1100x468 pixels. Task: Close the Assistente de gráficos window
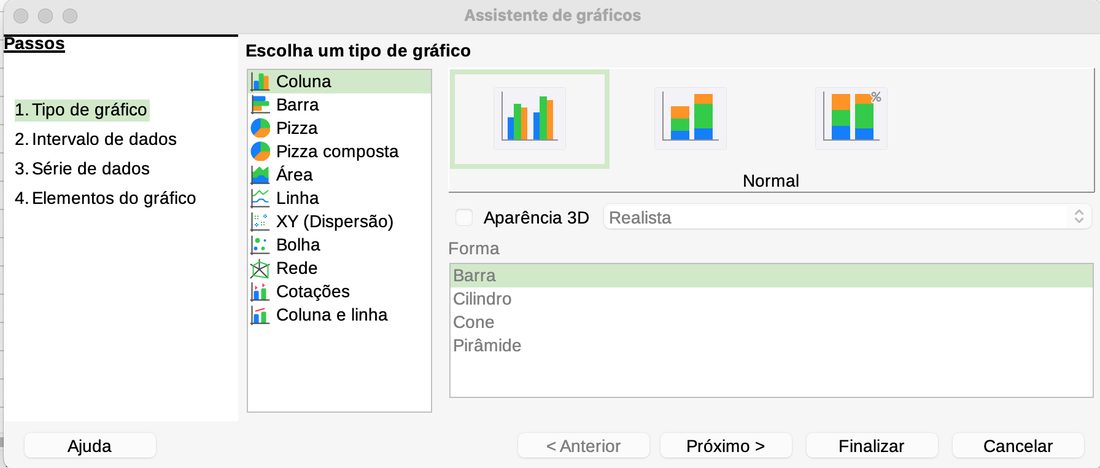tap(21, 15)
